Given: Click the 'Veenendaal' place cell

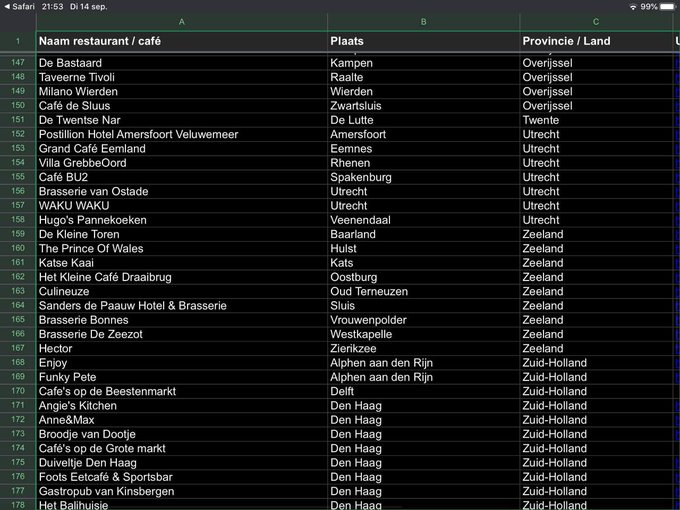Looking at the screenshot, I should click(x=423, y=220).
